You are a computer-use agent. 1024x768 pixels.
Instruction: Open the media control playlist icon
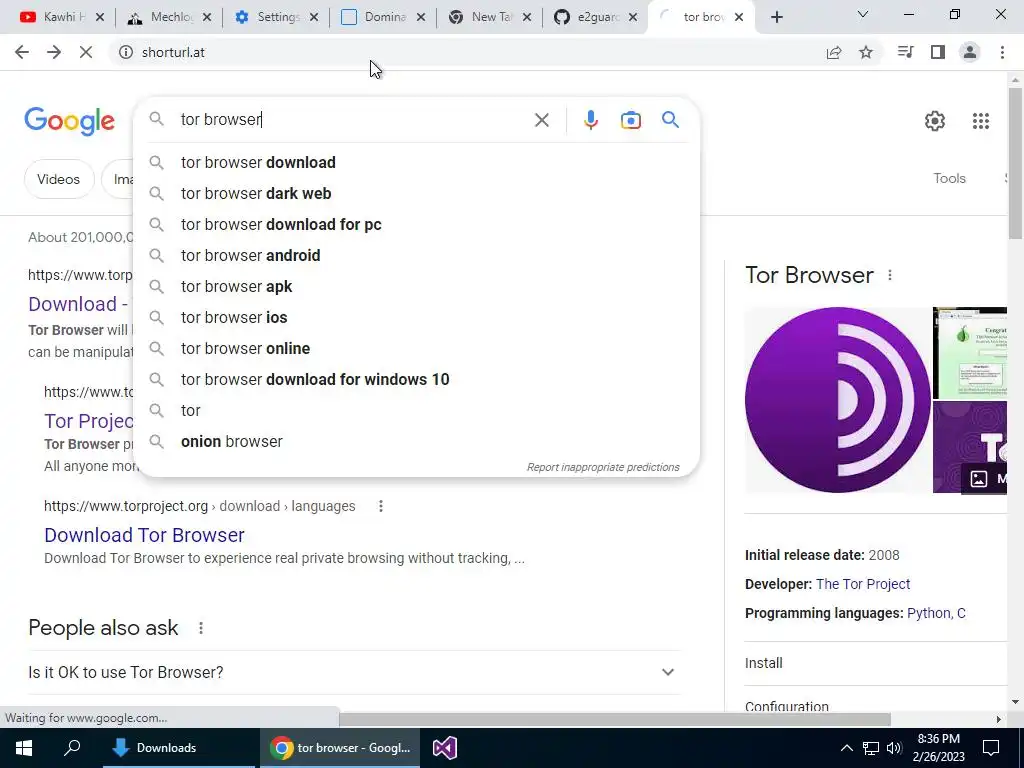905,52
